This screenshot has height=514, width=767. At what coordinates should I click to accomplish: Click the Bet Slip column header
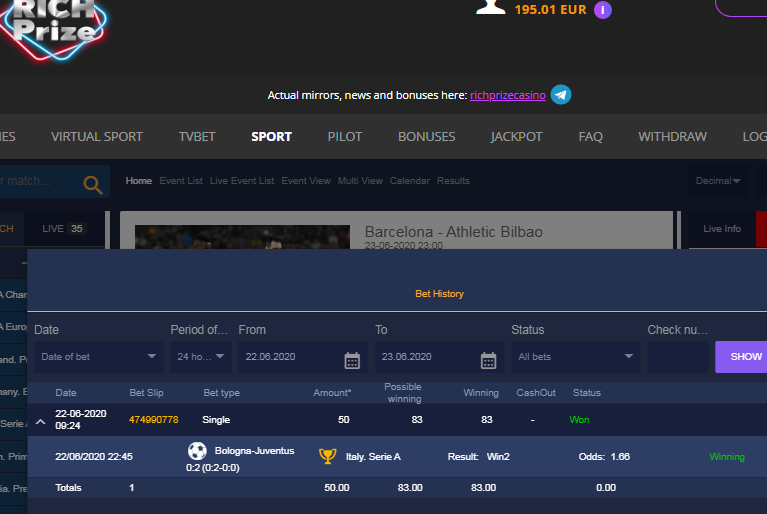146,393
